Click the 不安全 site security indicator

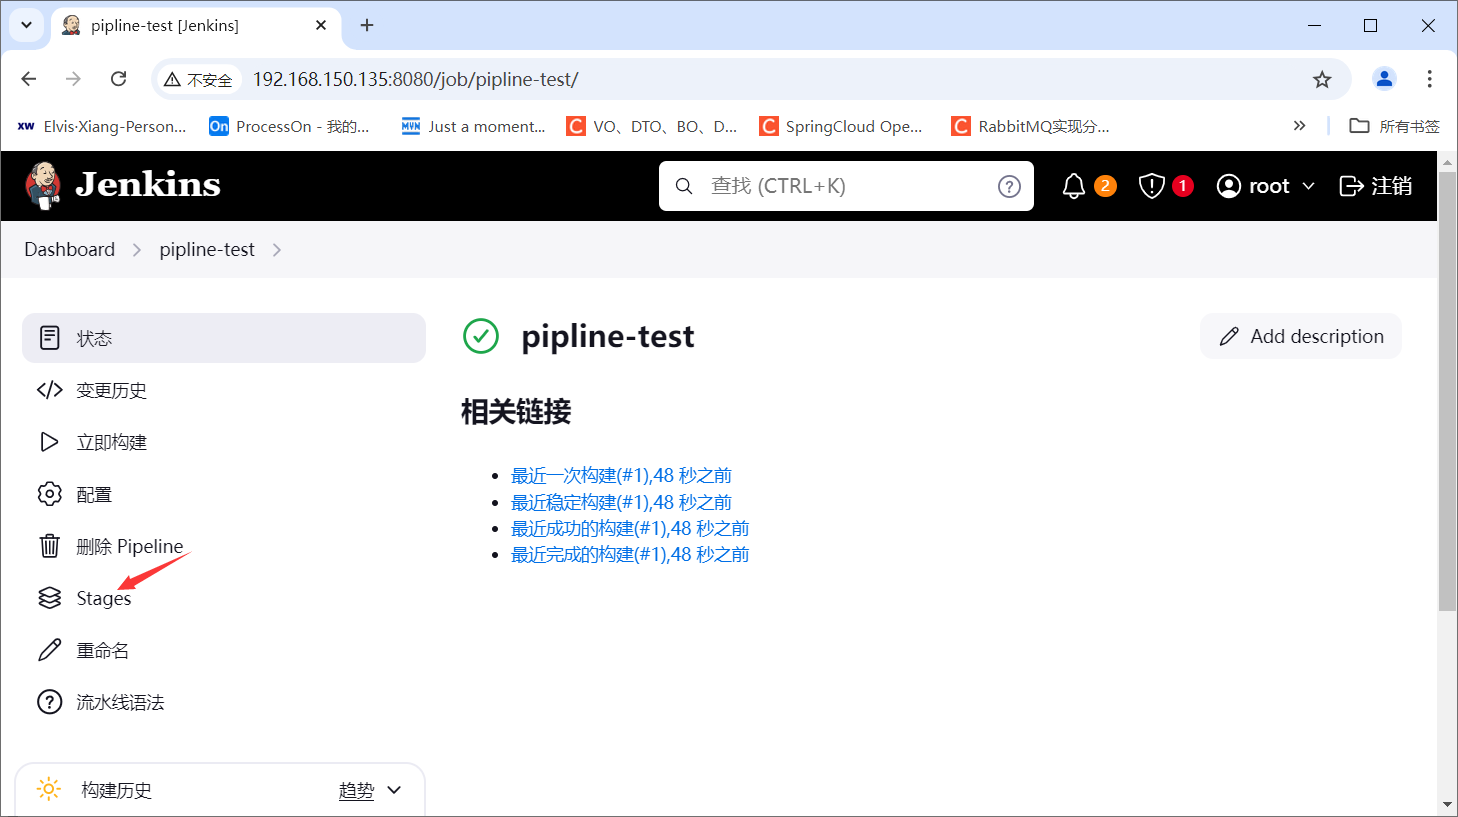[x=198, y=79]
